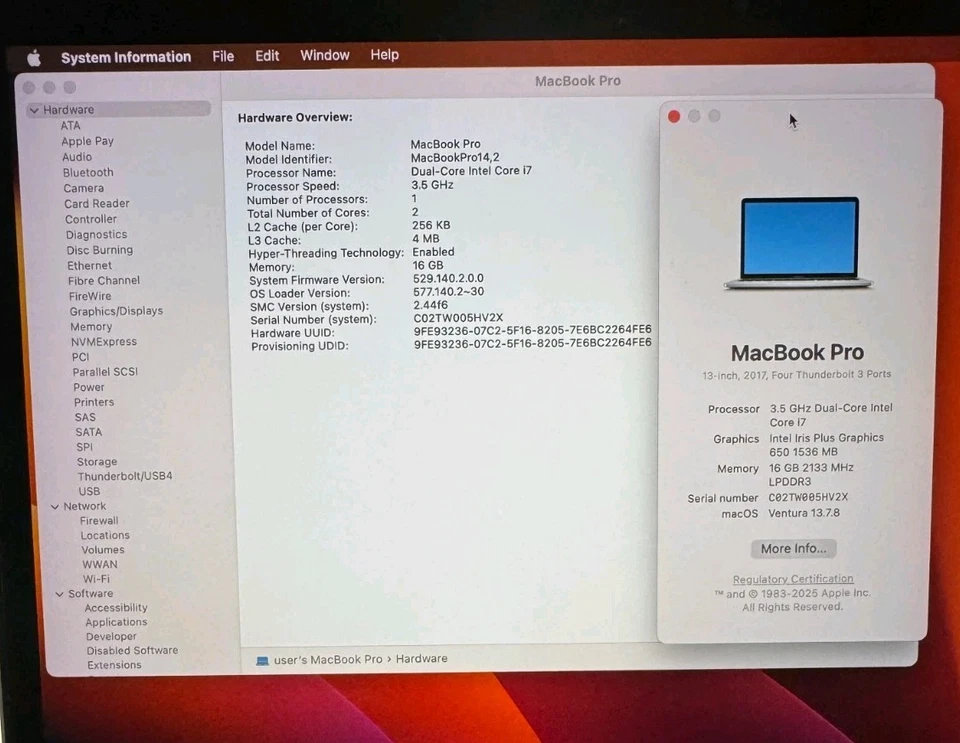
Task: Select Diagnostics in the sidebar
Action: 97,234
